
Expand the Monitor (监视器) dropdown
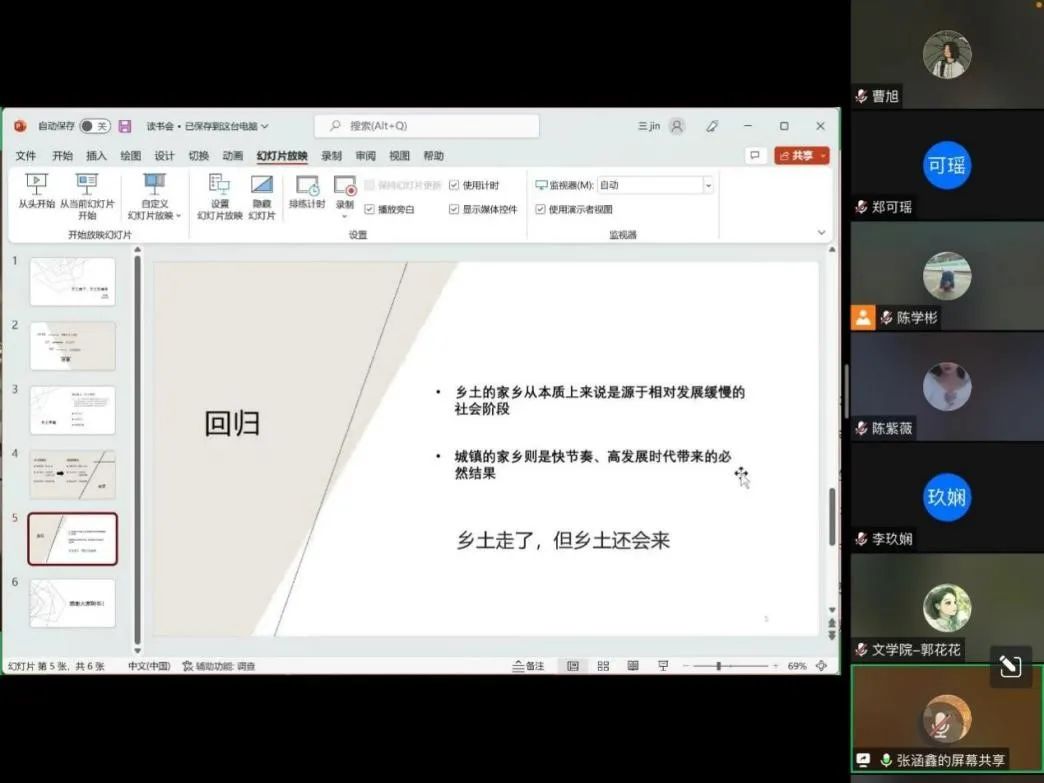(708, 185)
